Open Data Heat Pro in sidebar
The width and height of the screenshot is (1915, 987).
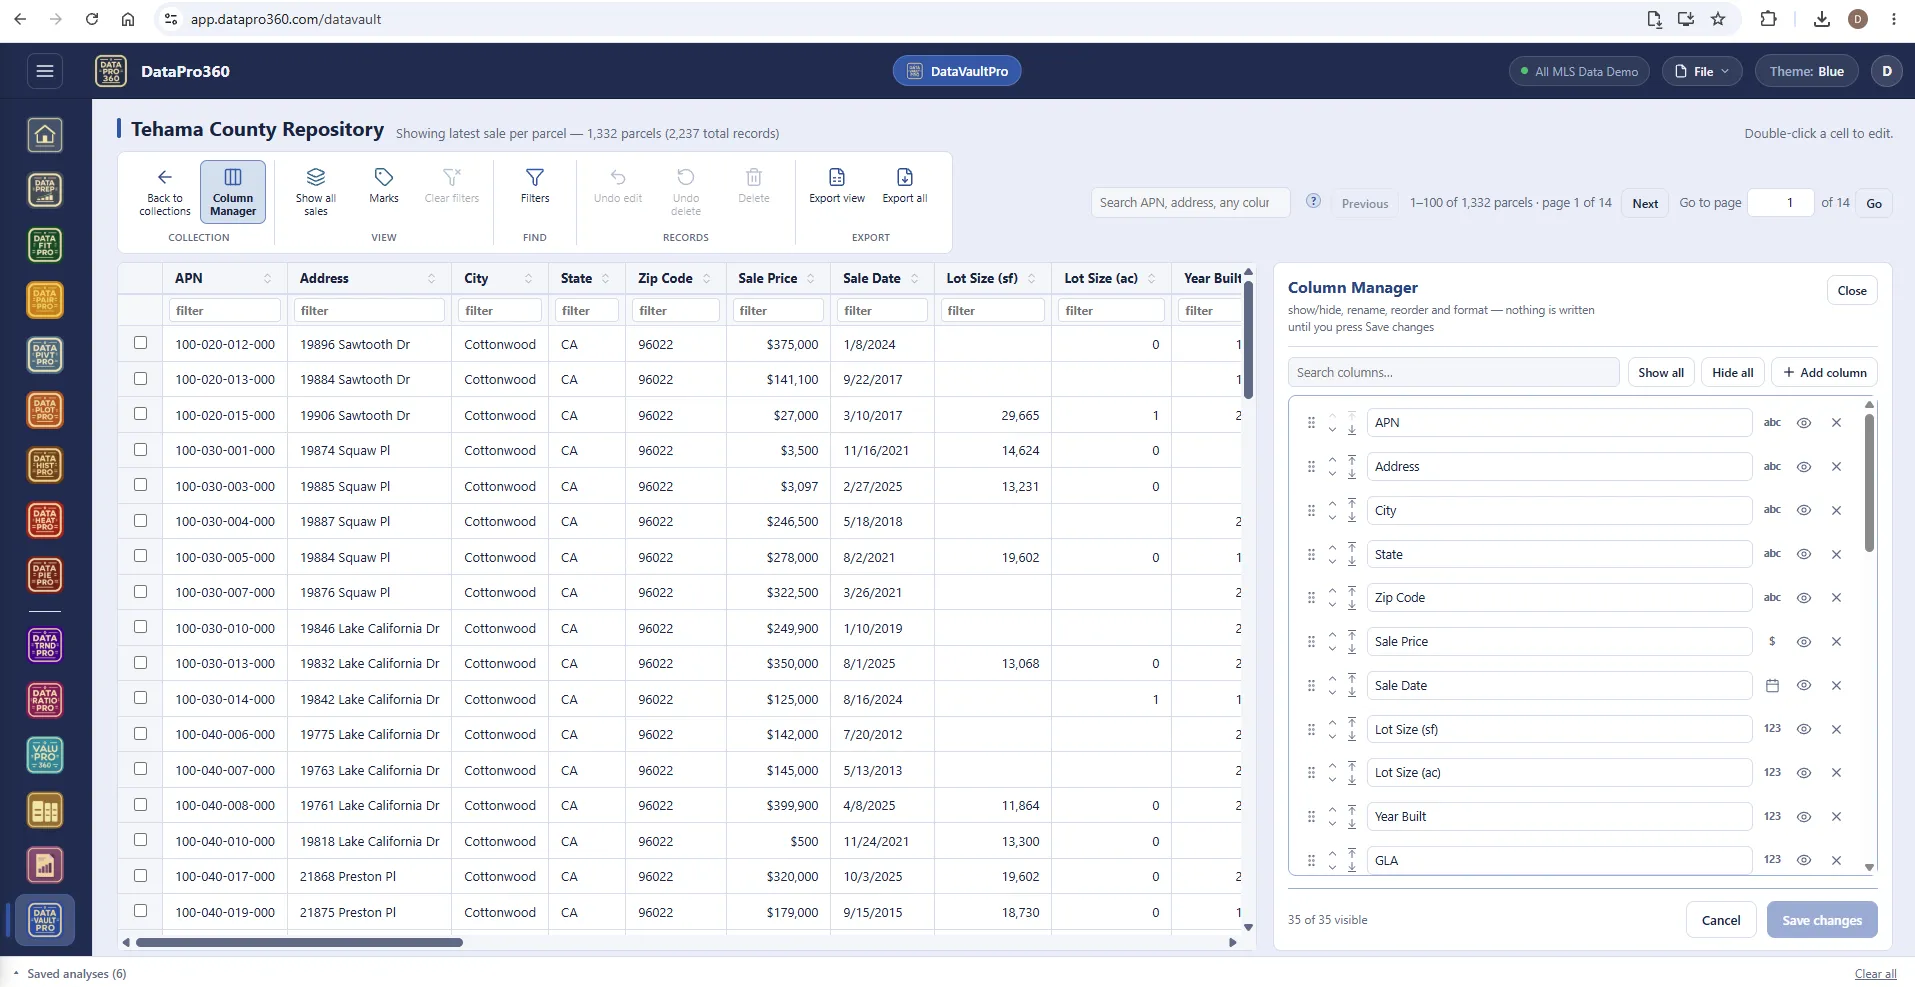point(45,520)
